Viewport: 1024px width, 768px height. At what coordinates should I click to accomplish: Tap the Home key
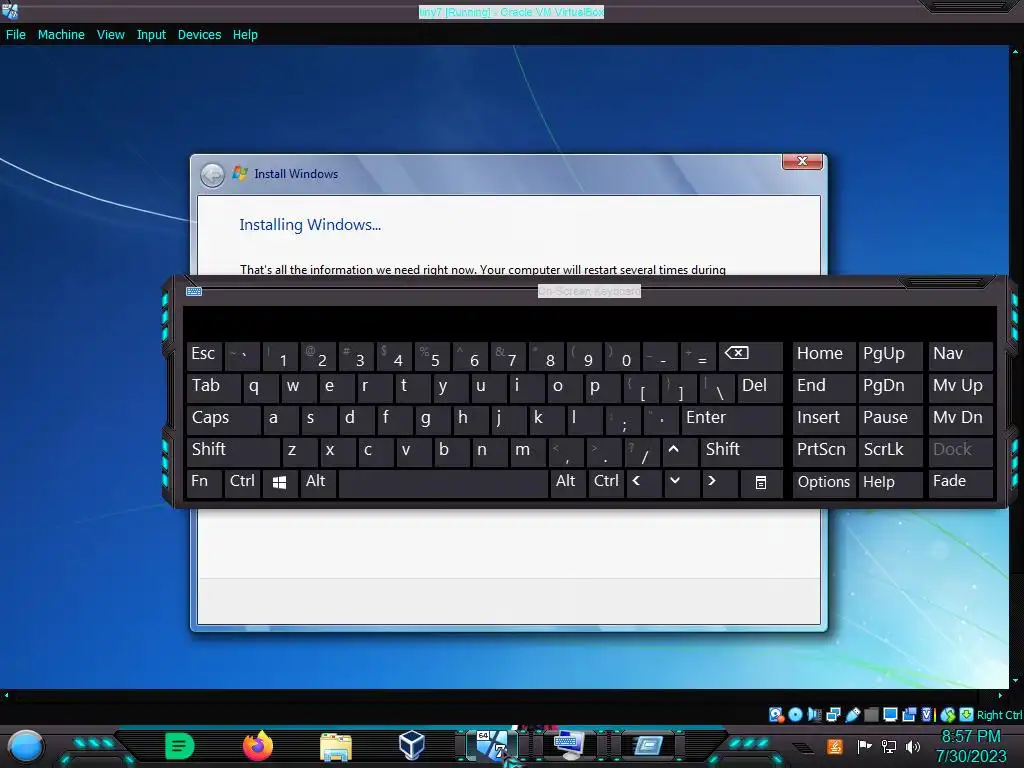tap(824, 356)
